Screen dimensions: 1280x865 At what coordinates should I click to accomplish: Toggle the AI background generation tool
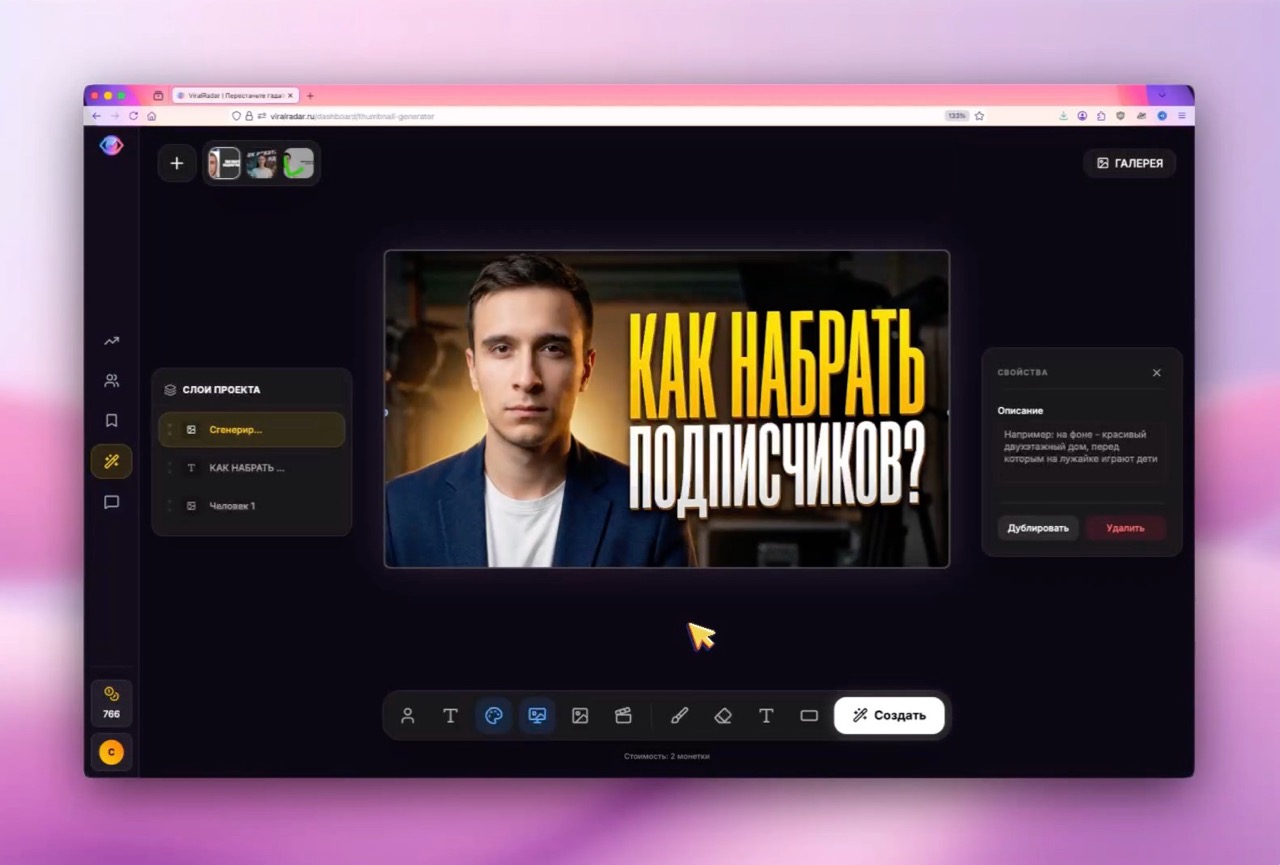(537, 715)
